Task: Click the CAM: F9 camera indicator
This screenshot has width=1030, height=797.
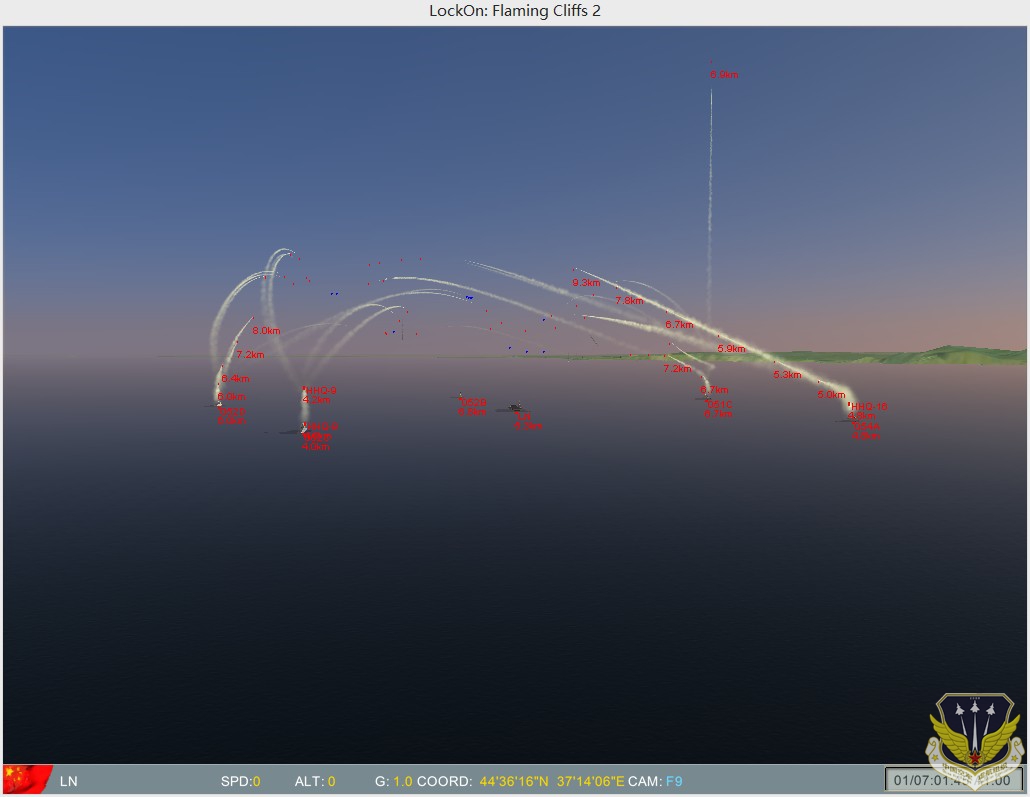Action: (655, 781)
